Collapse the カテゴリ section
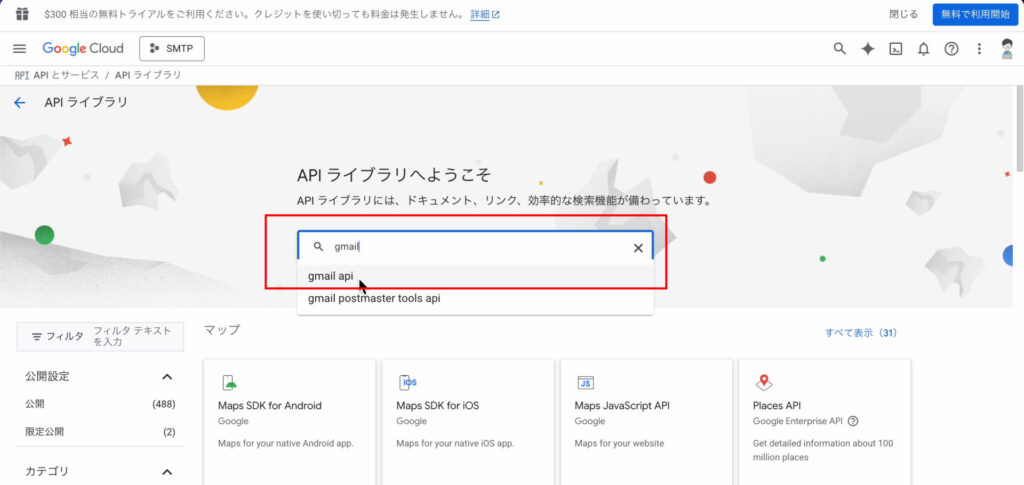This screenshot has height=485, width=1024. pos(167,471)
